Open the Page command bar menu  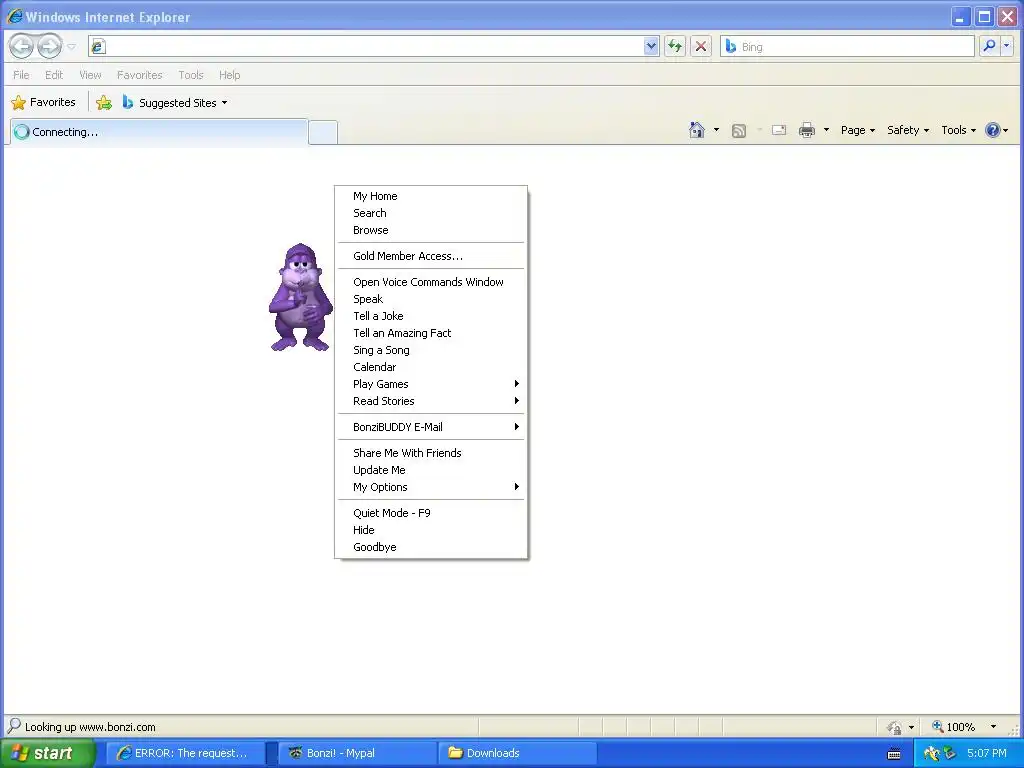(857, 130)
